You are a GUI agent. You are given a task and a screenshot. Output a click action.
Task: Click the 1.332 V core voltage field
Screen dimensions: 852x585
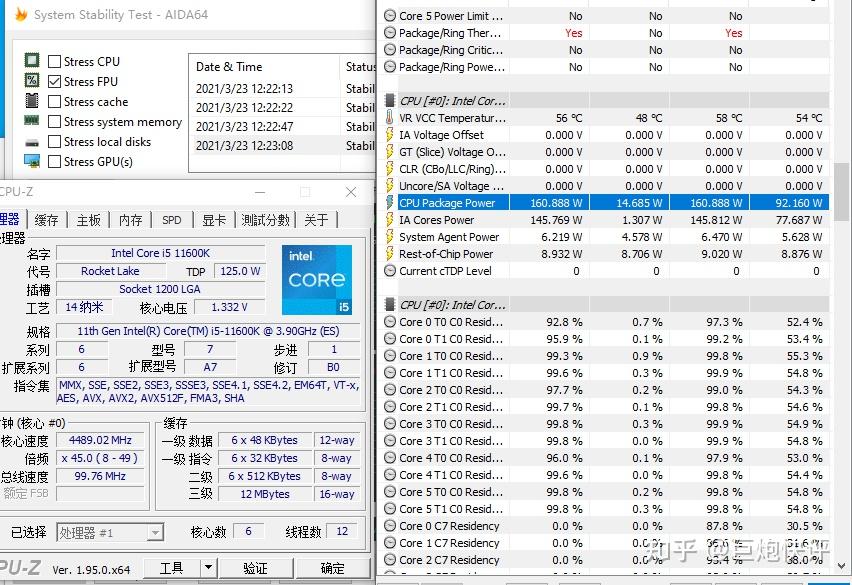point(229,307)
